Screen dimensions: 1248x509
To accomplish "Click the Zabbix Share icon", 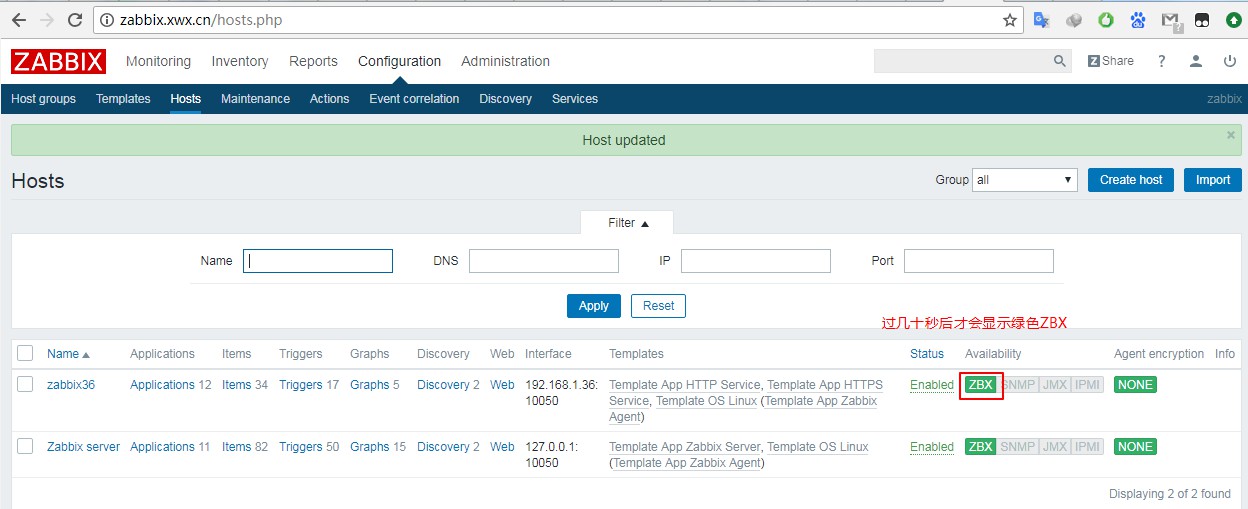I will (x=1110, y=61).
